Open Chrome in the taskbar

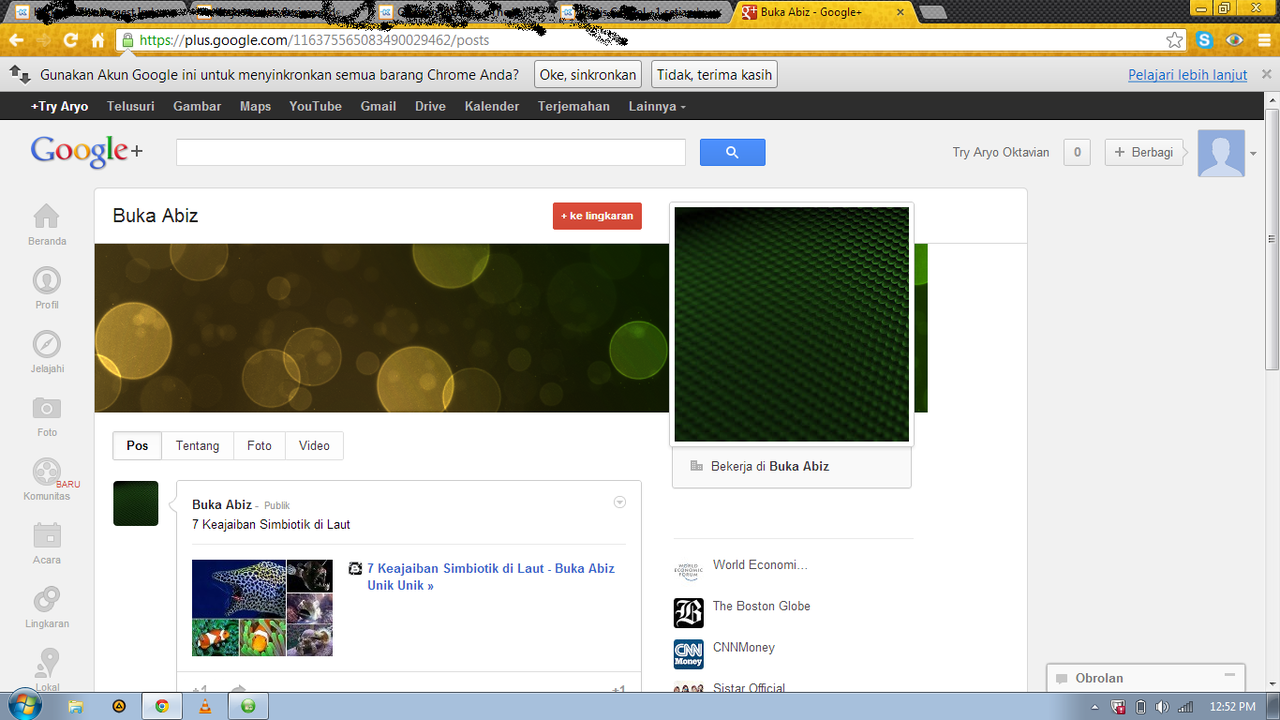pyautogui.click(x=162, y=706)
